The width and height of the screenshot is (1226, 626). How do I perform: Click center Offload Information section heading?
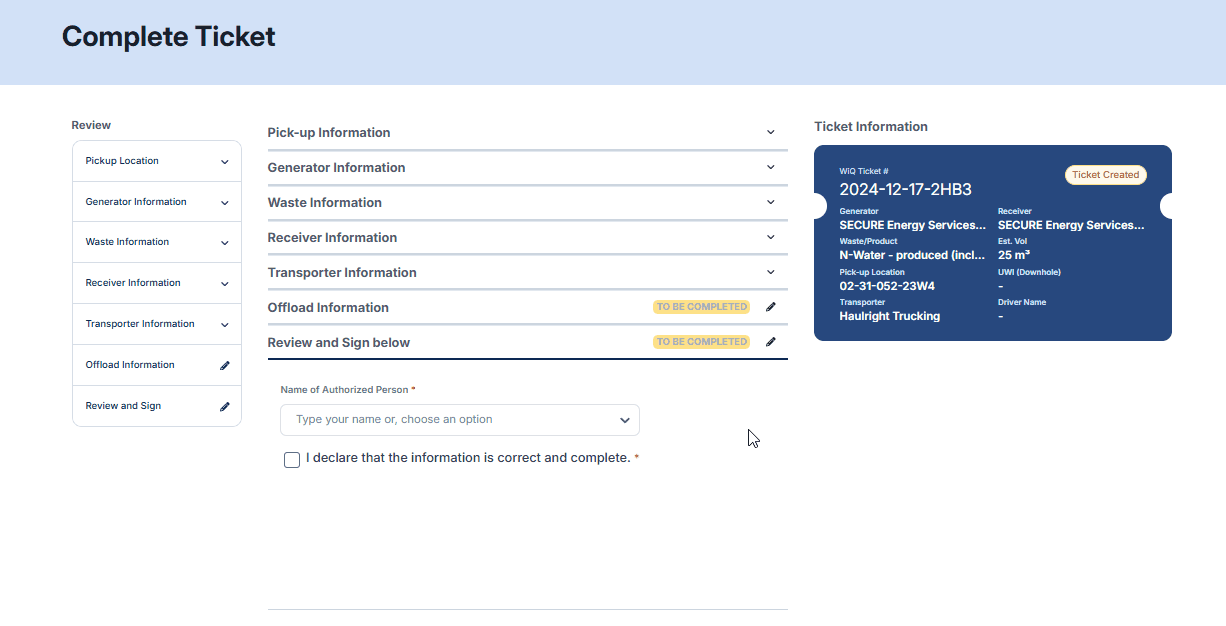pyautogui.click(x=328, y=308)
